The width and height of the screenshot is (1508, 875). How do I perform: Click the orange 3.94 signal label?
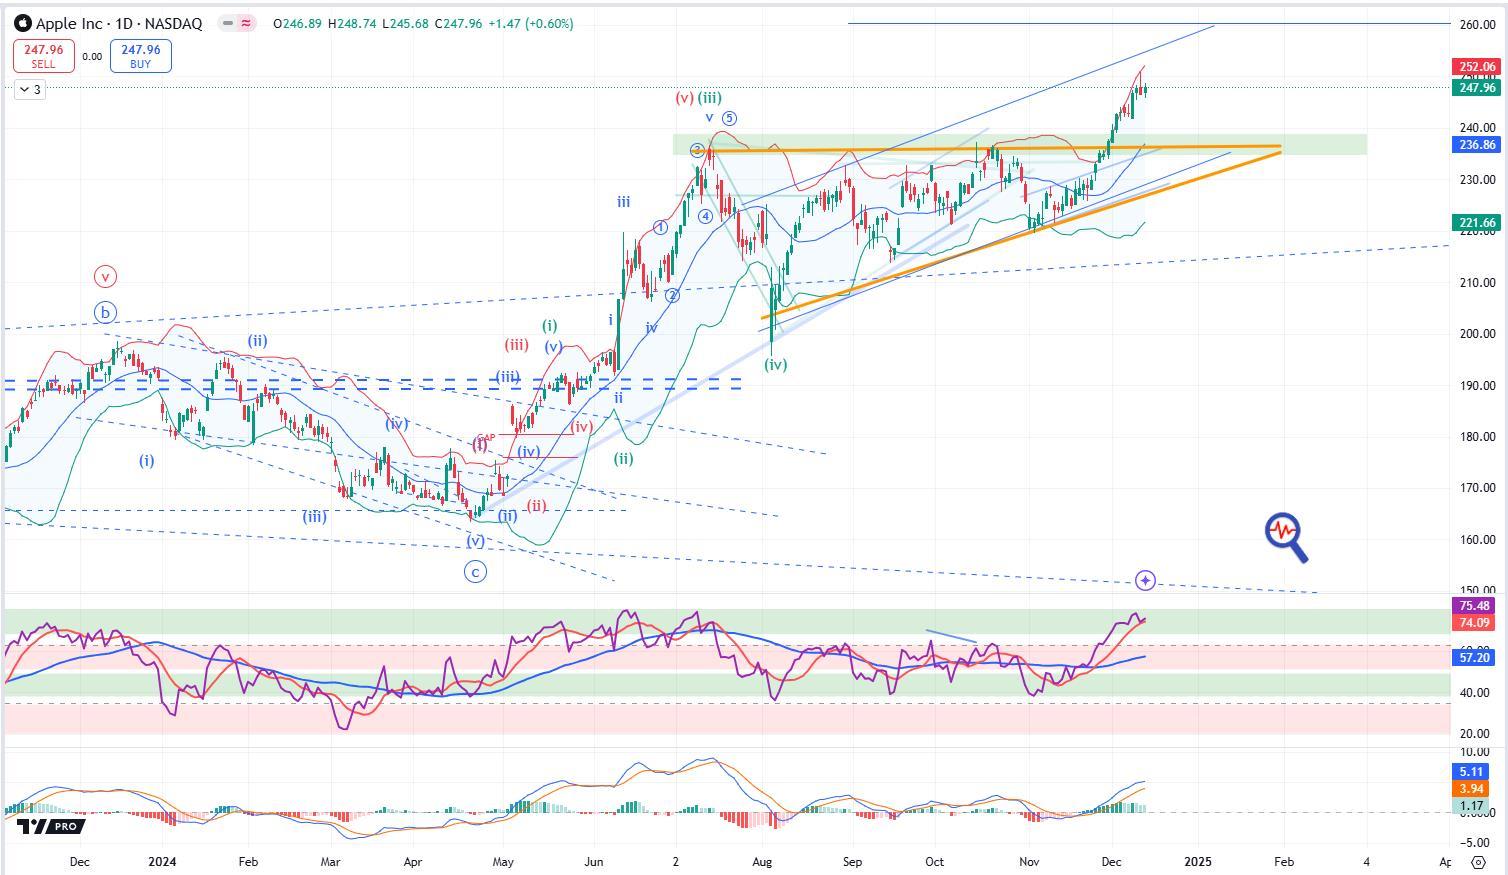click(1470, 789)
